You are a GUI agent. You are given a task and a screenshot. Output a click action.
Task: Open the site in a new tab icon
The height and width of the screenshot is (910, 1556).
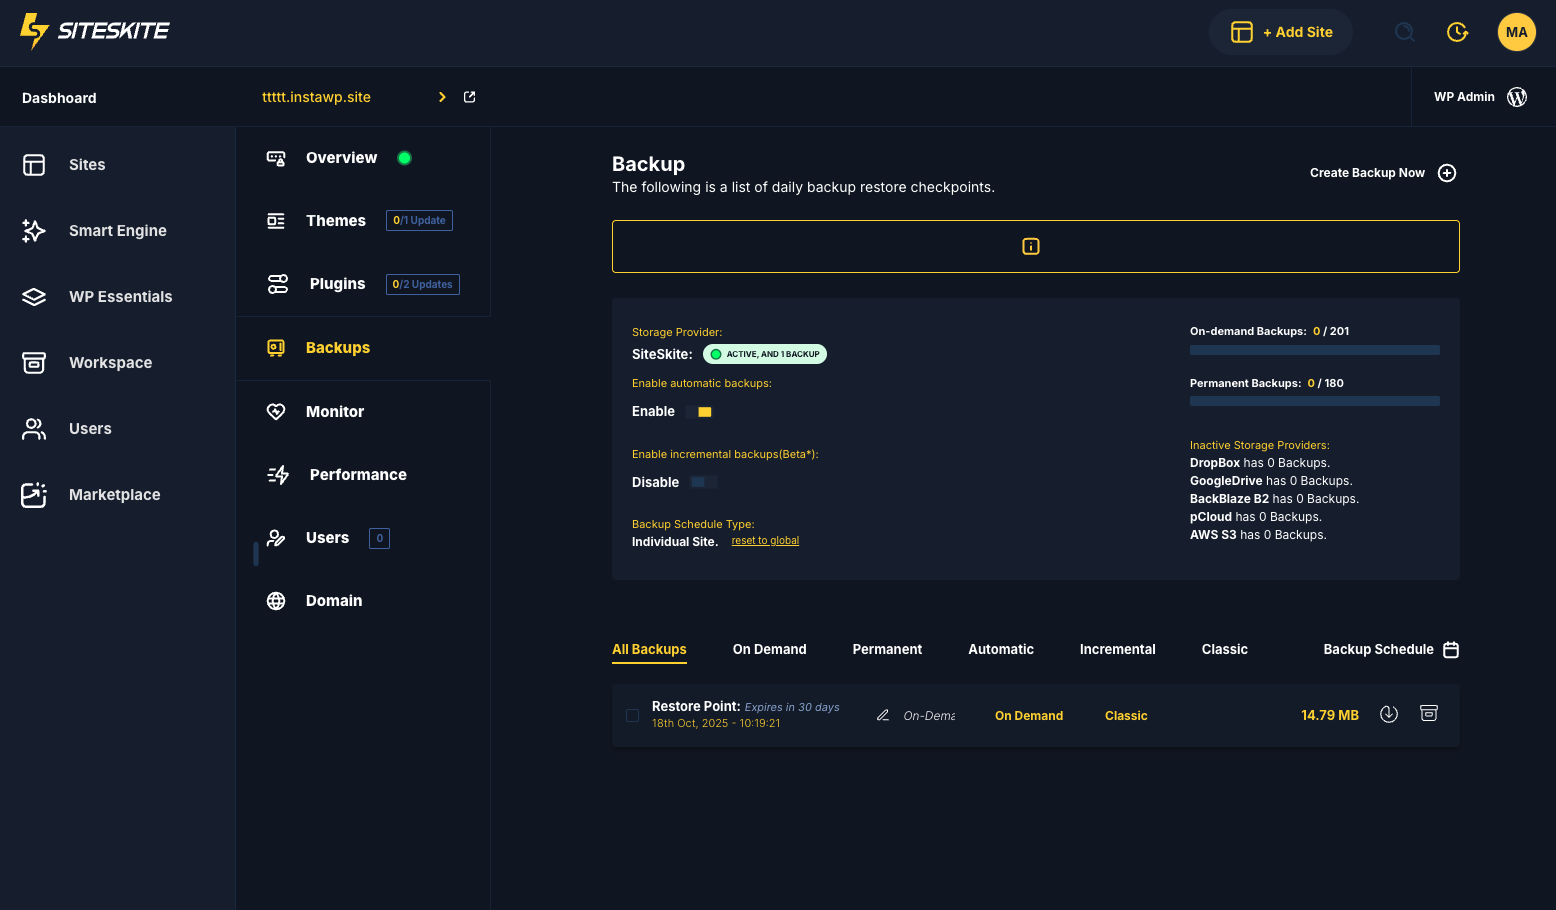[x=469, y=97]
